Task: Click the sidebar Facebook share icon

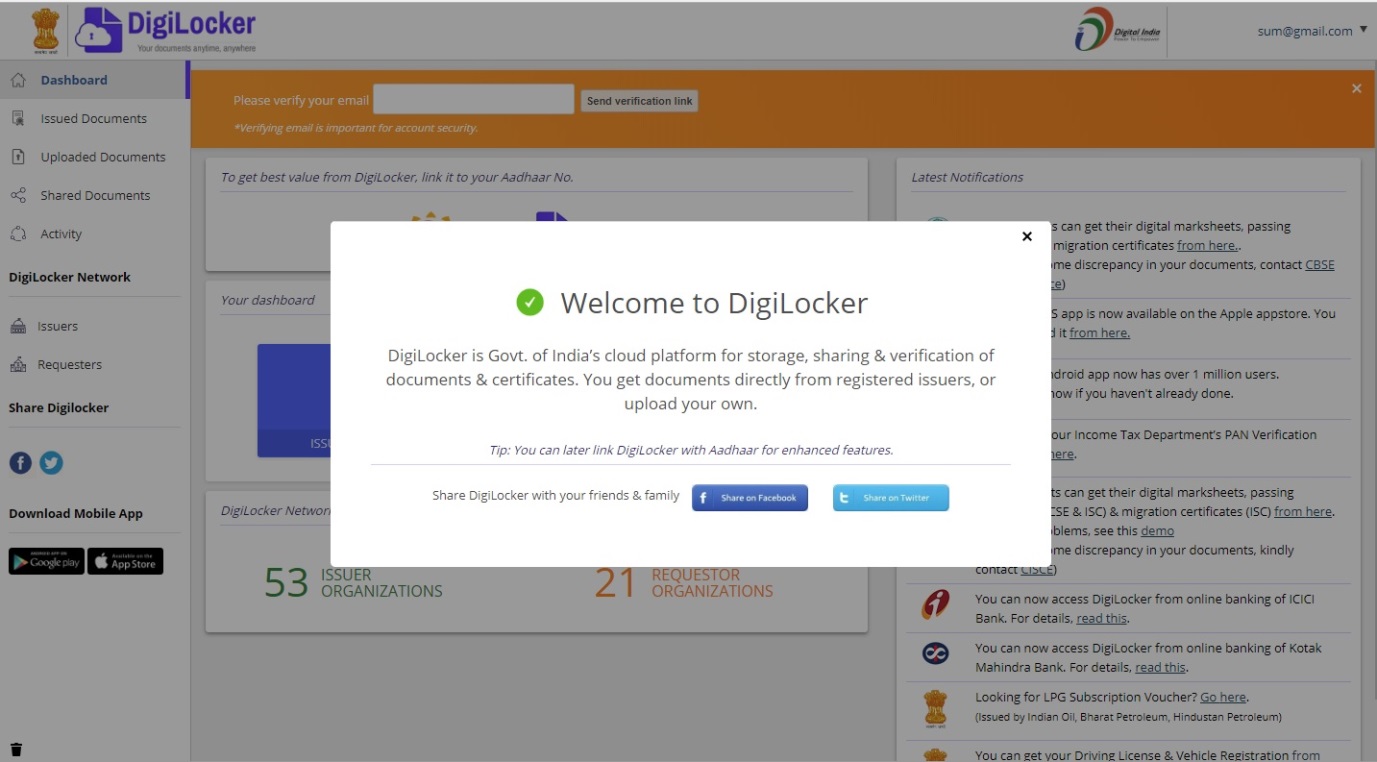Action: (21, 463)
